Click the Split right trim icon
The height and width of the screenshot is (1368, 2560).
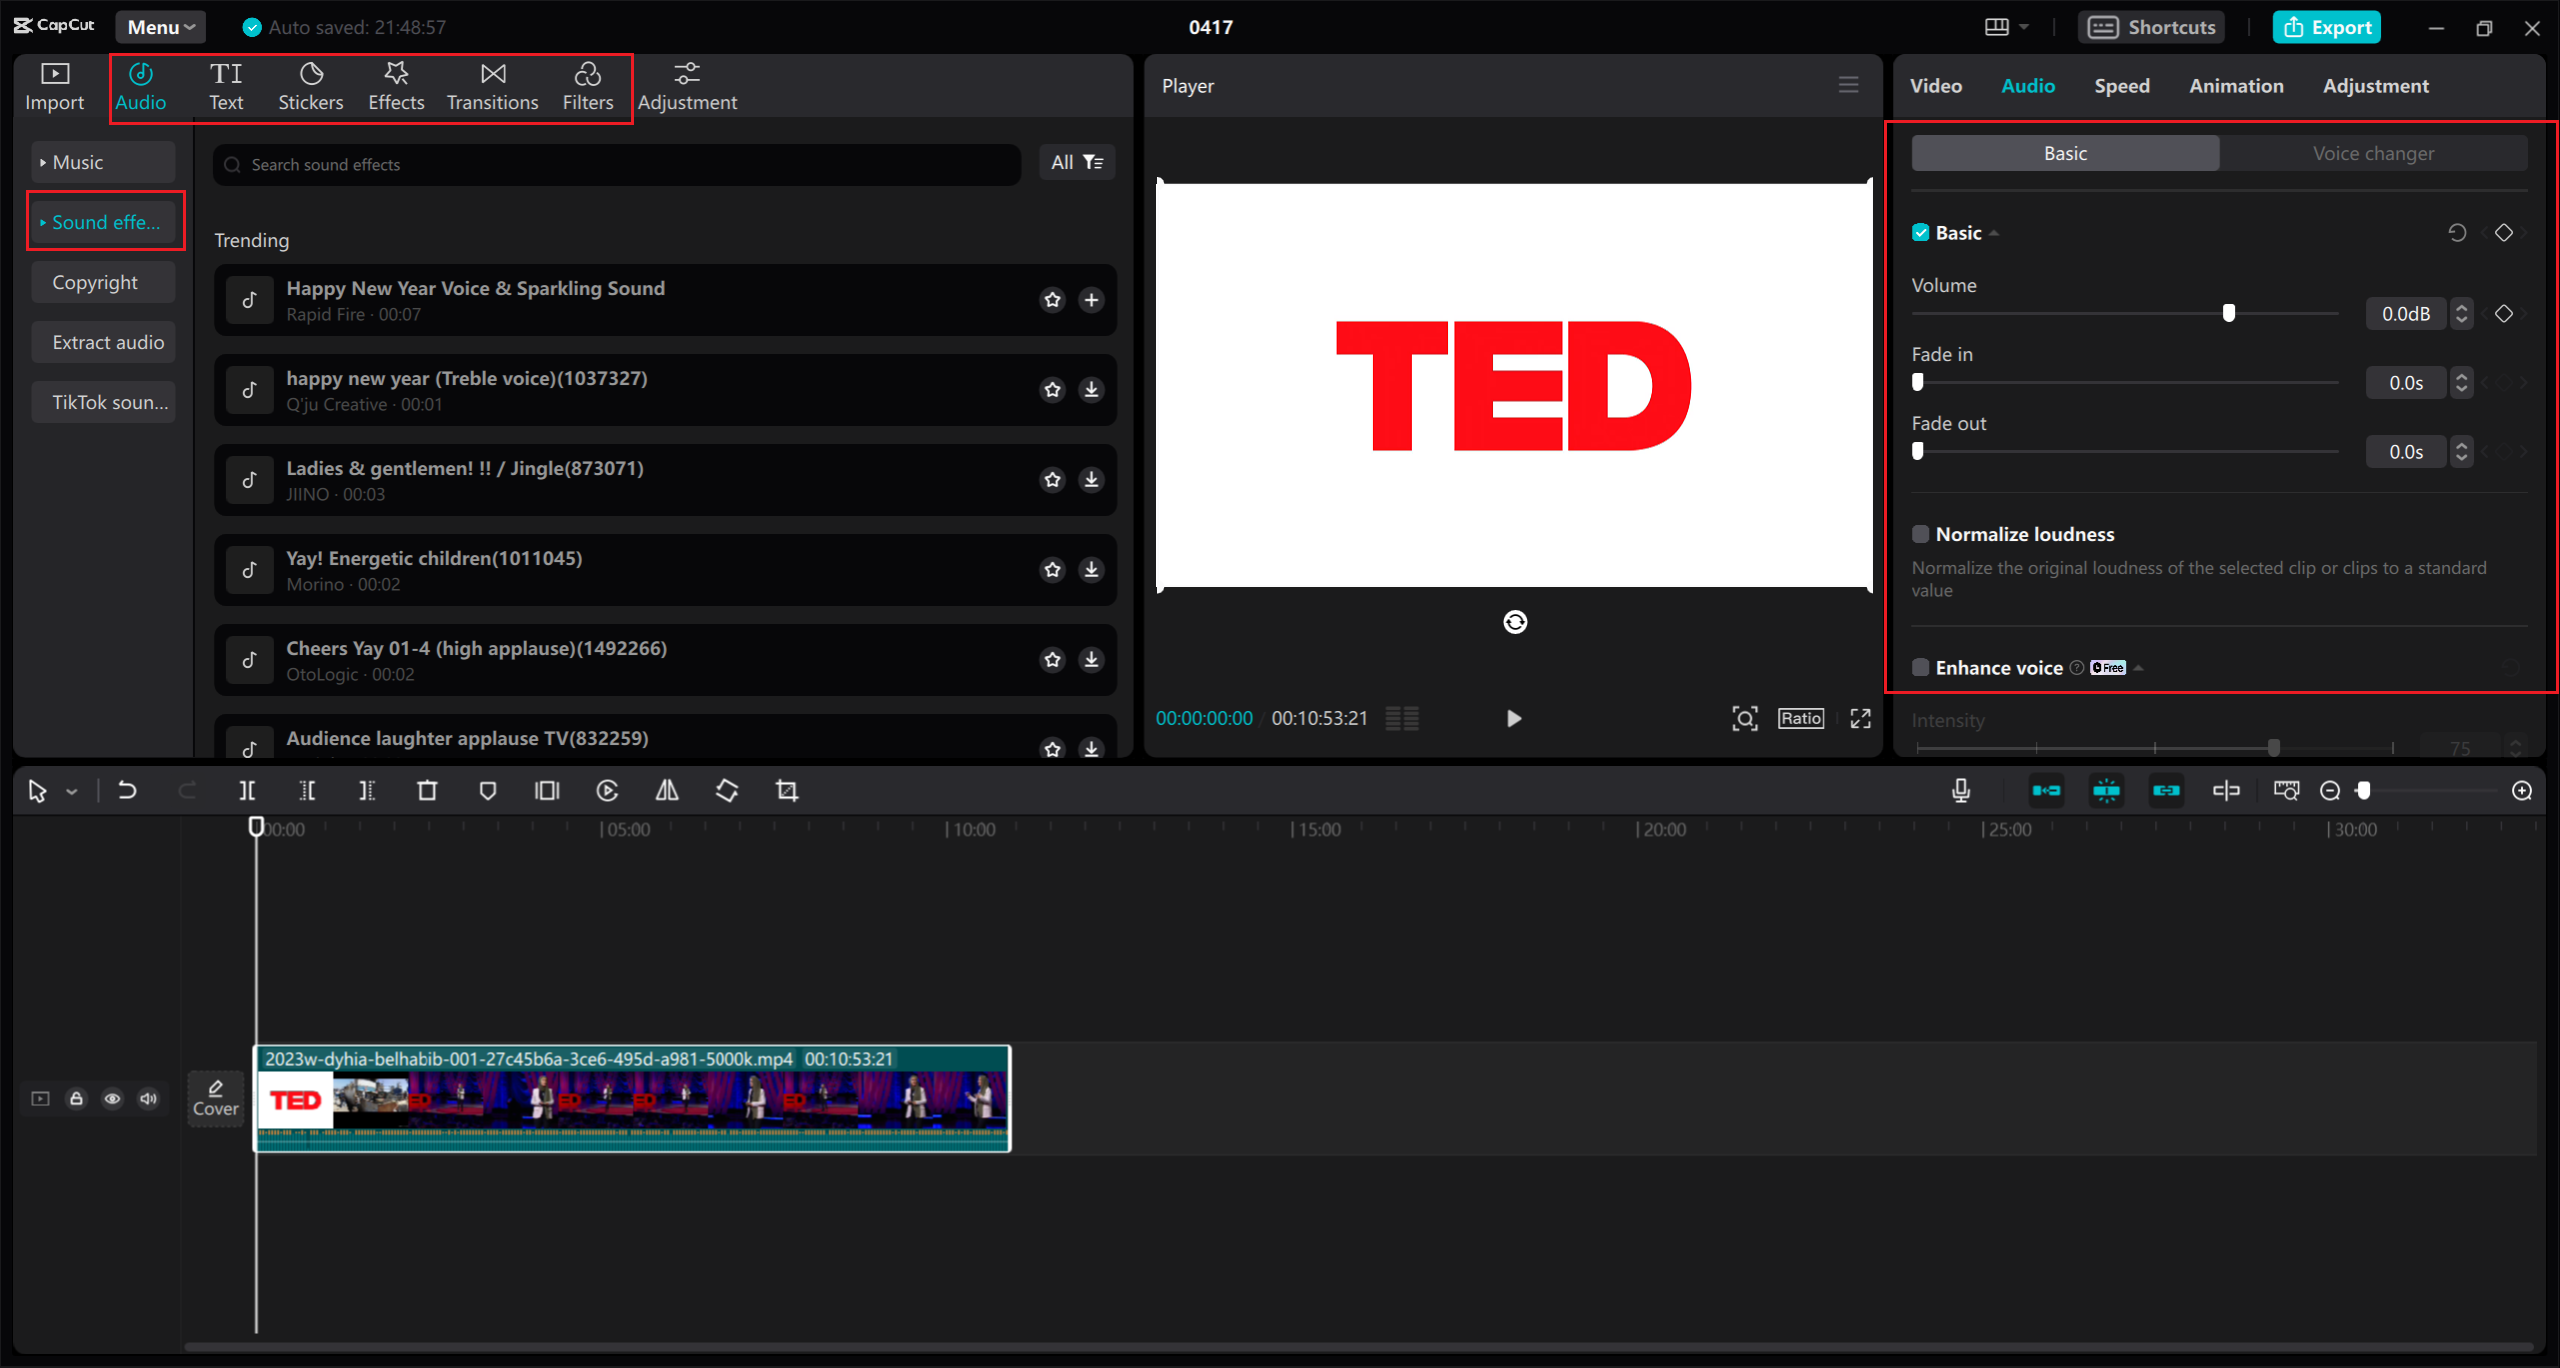click(367, 791)
